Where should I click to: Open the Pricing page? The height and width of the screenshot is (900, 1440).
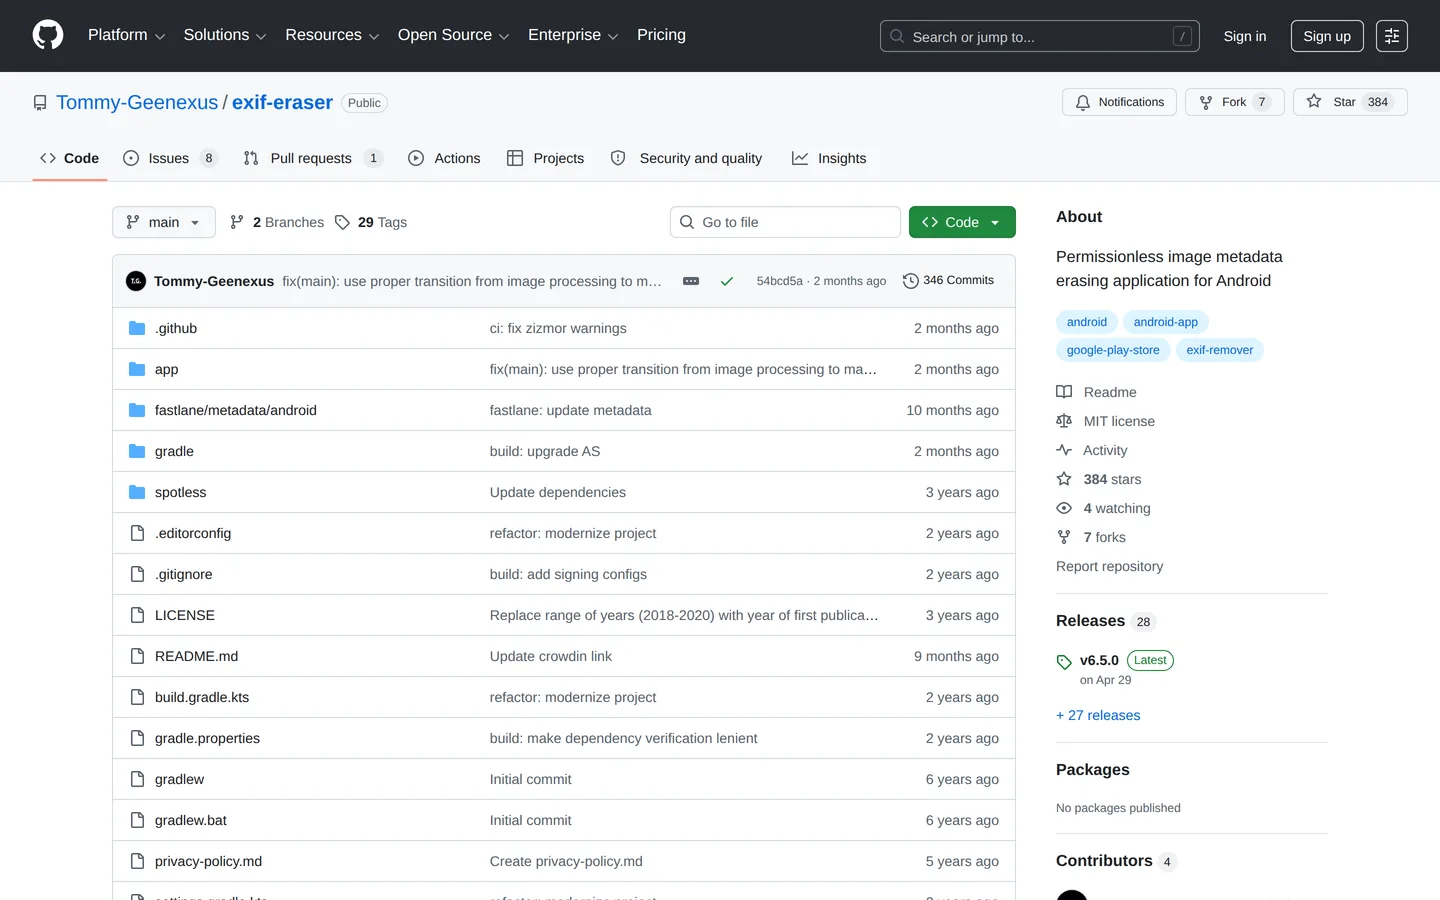[x=661, y=35]
